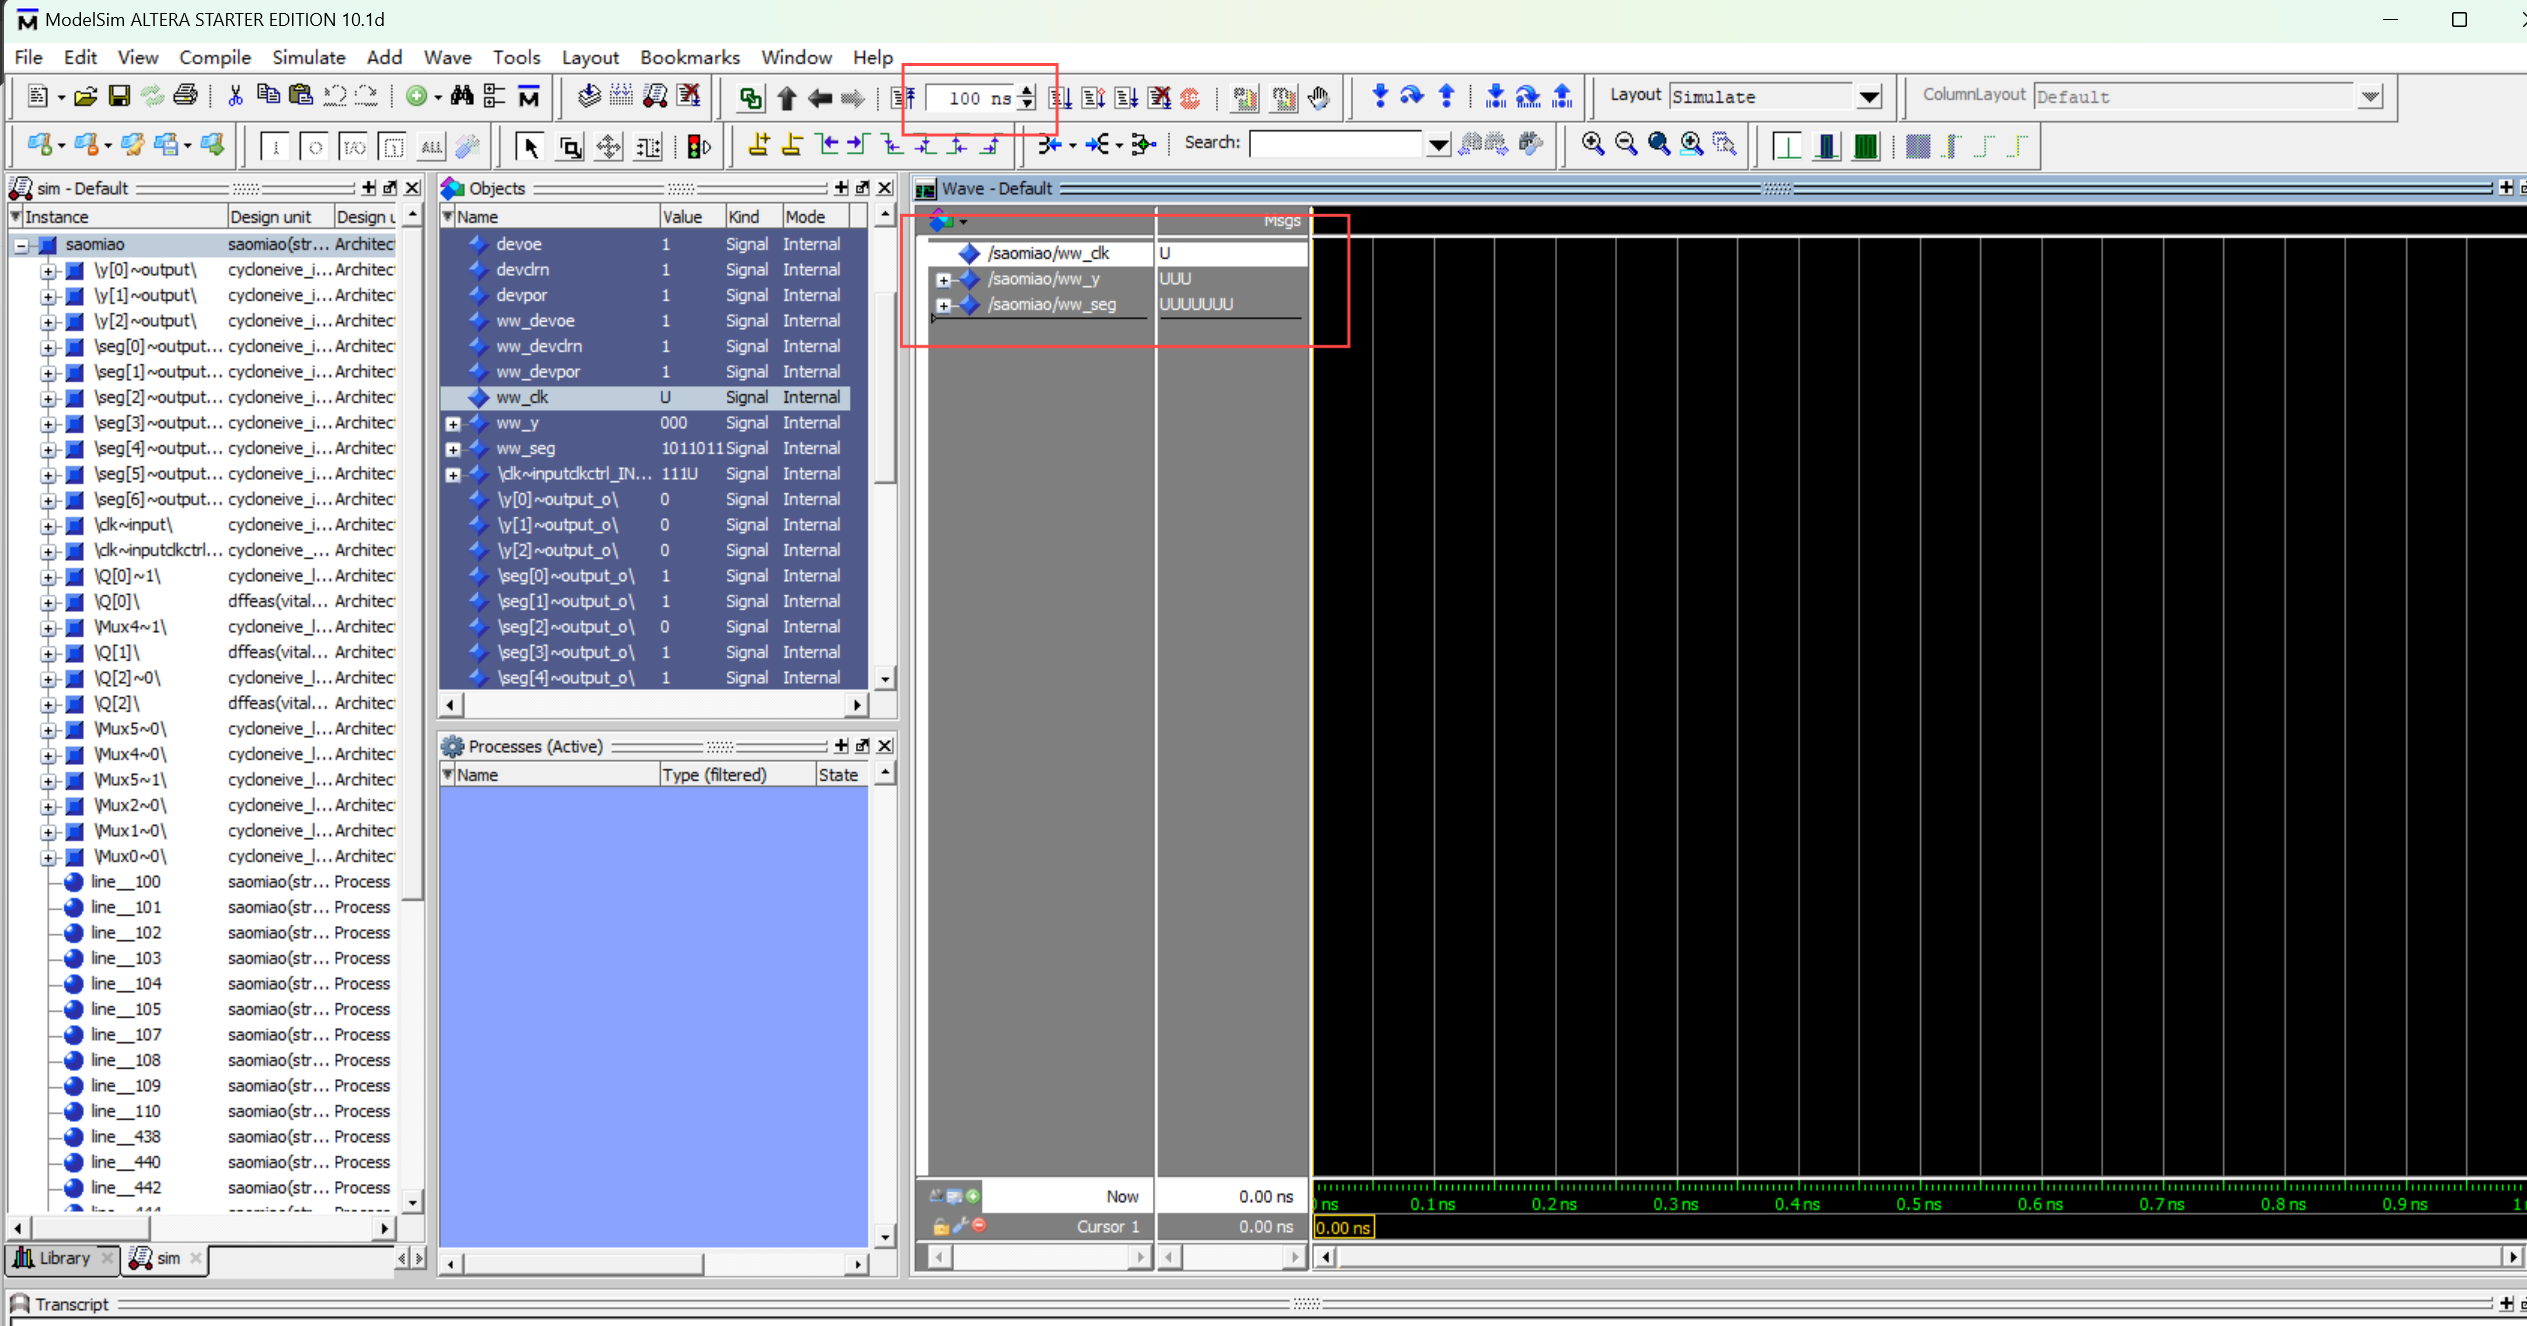Expand the ww_y signal in Objects

pos(453,424)
